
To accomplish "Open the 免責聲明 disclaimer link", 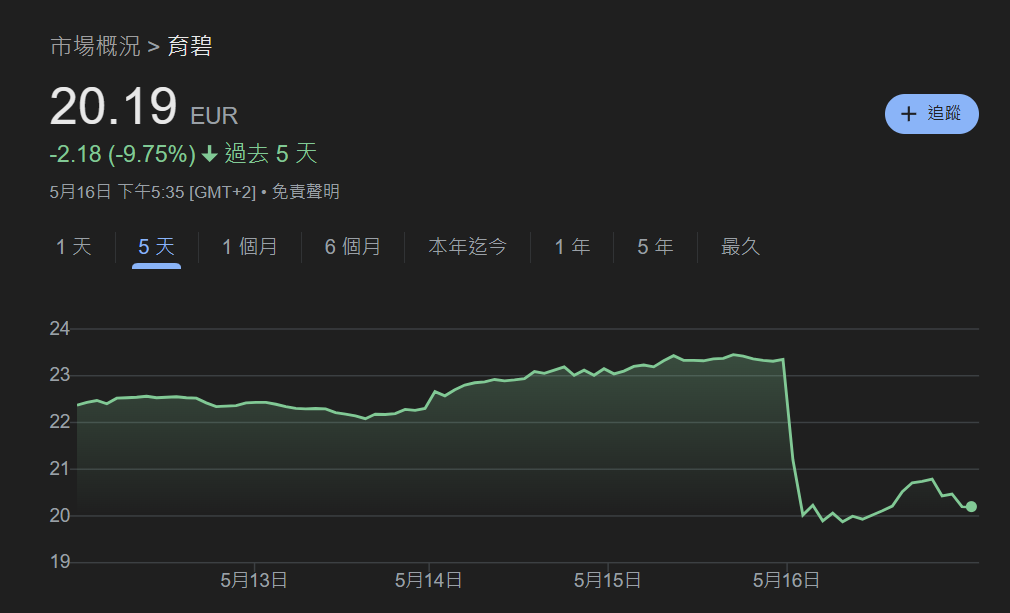I will pos(305,192).
